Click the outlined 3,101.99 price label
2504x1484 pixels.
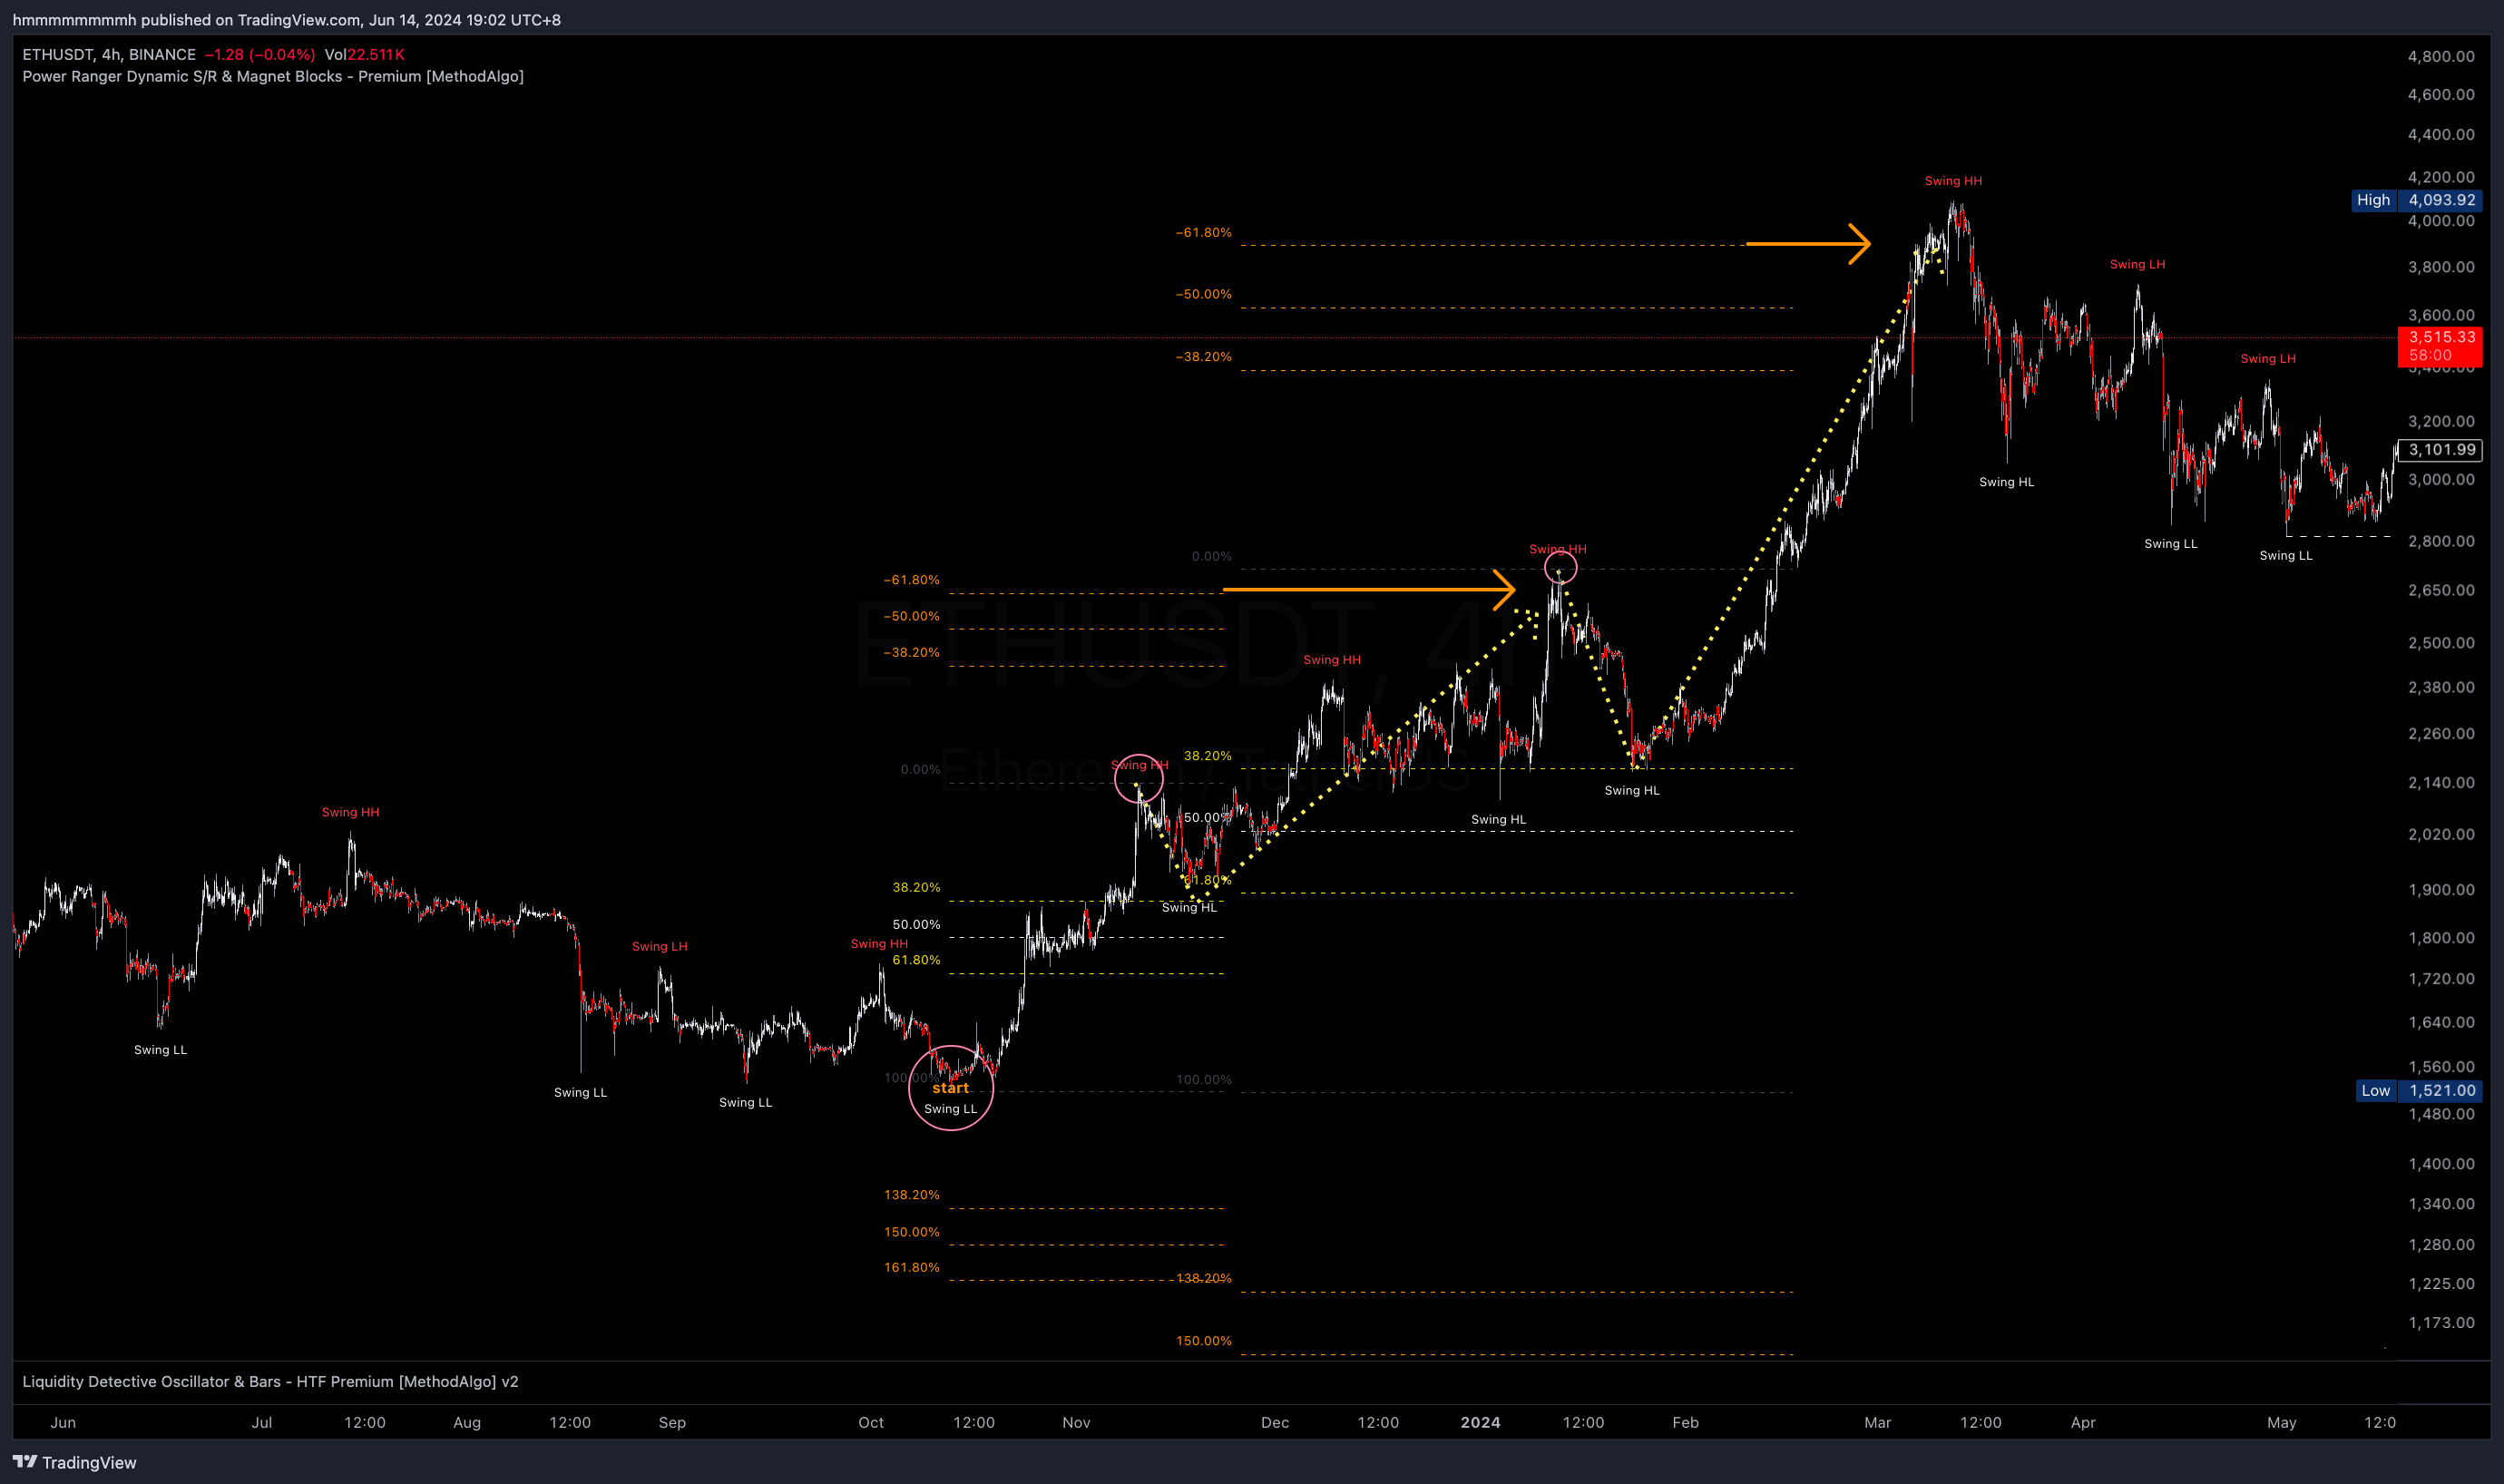pos(2440,450)
